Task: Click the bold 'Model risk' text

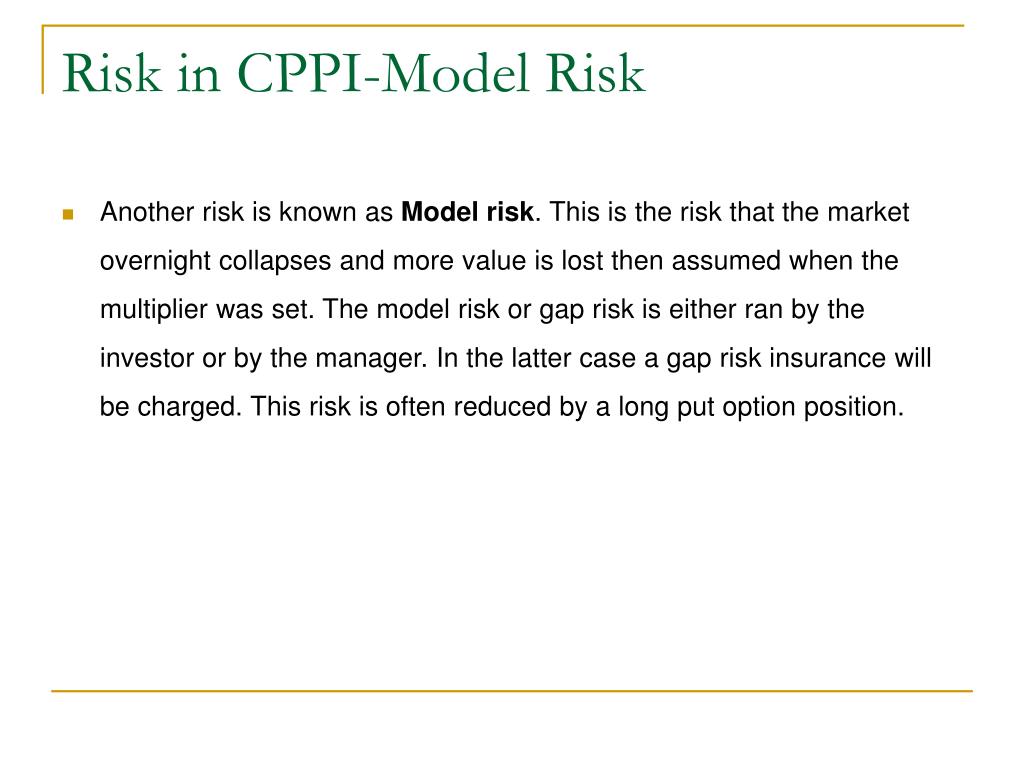Action: [467, 212]
